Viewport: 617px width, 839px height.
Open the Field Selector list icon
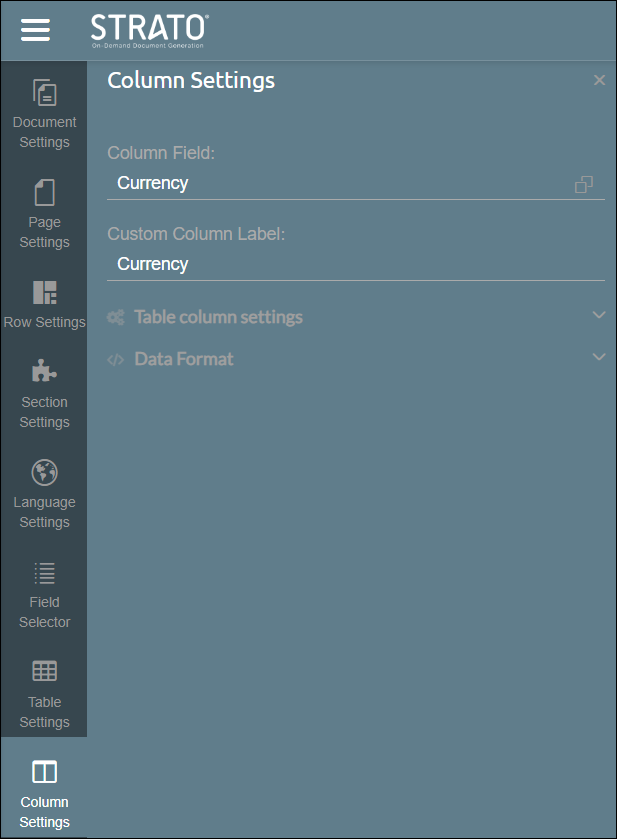pos(45,572)
